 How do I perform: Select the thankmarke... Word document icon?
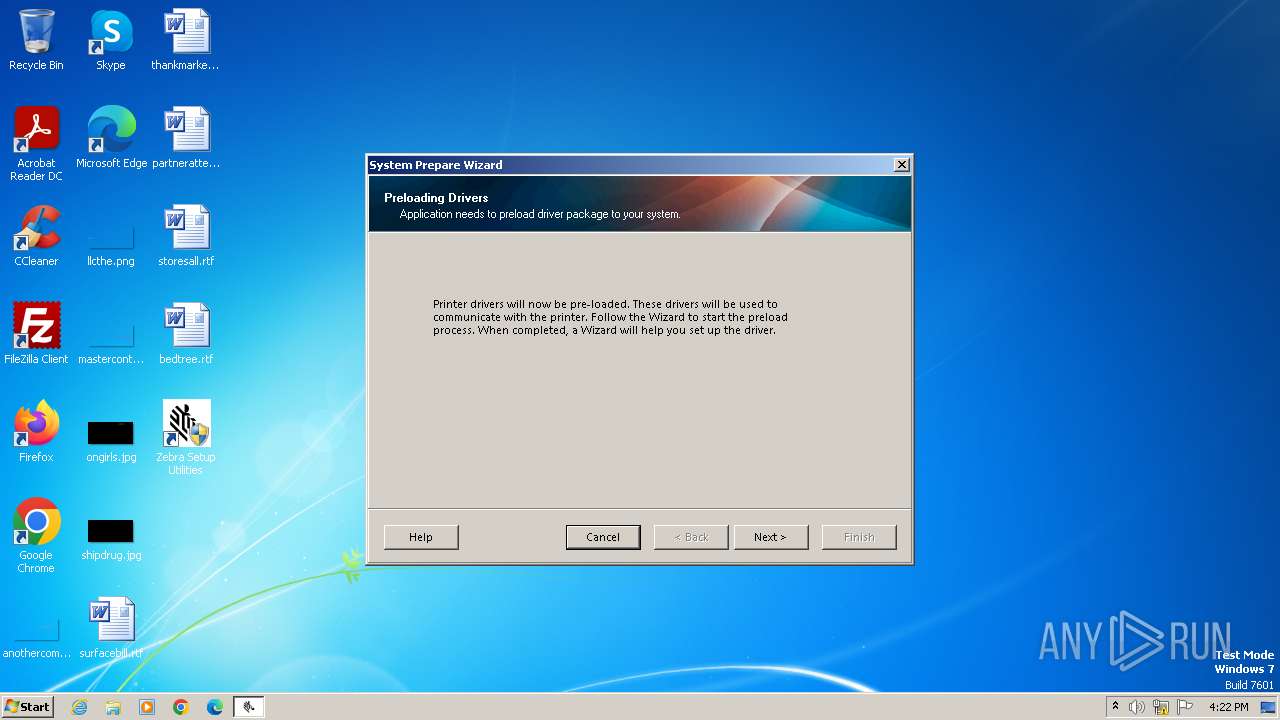pyautogui.click(x=186, y=40)
